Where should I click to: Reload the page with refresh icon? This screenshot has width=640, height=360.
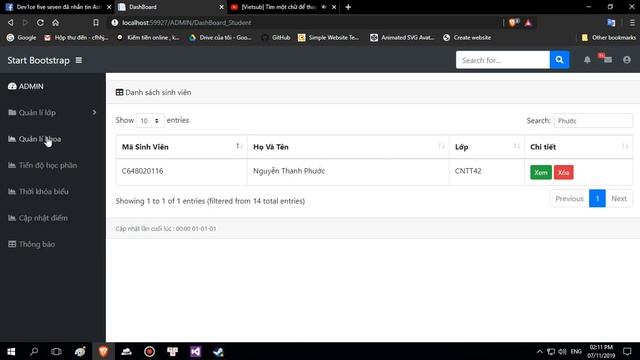[x=40, y=22]
